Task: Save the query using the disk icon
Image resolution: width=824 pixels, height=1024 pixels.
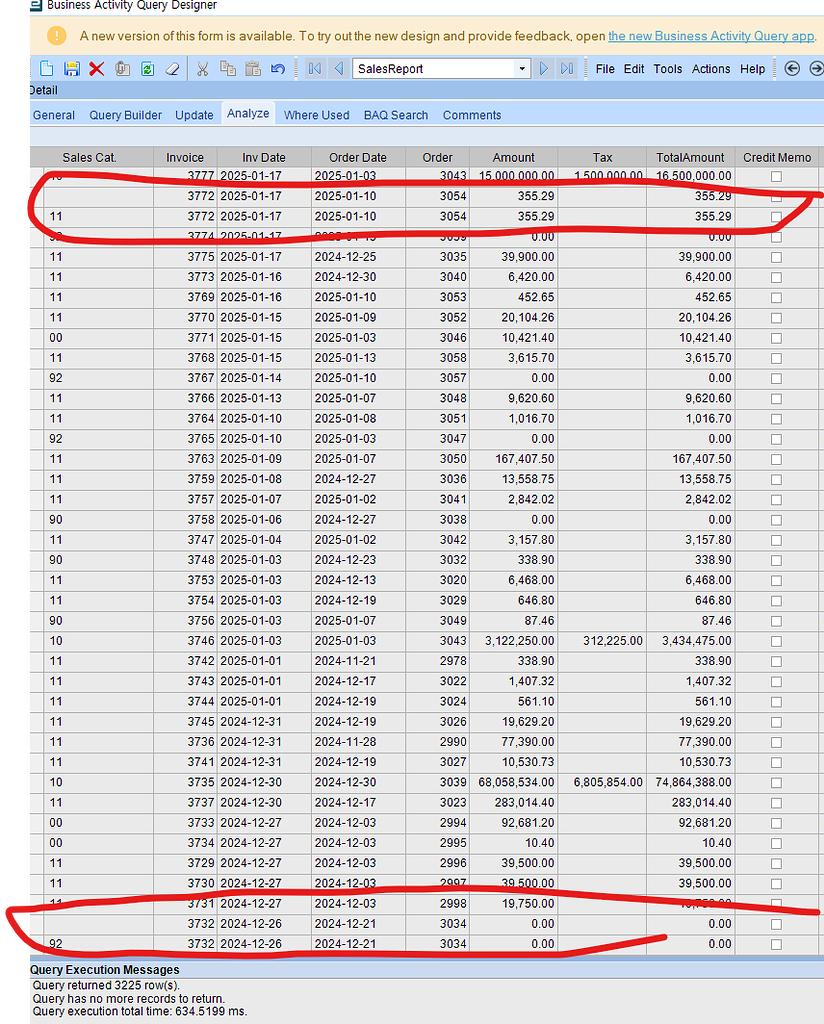Action: click(x=71, y=68)
